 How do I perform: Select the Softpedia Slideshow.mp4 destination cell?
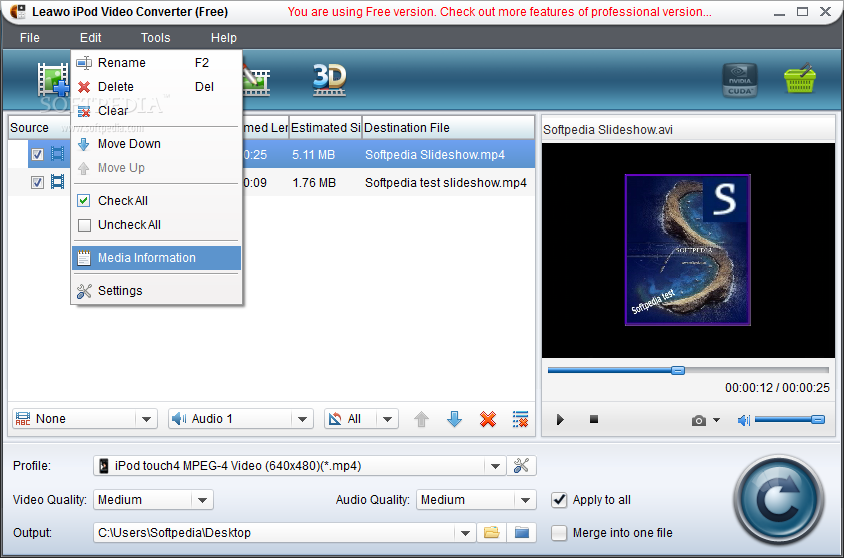pos(435,155)
